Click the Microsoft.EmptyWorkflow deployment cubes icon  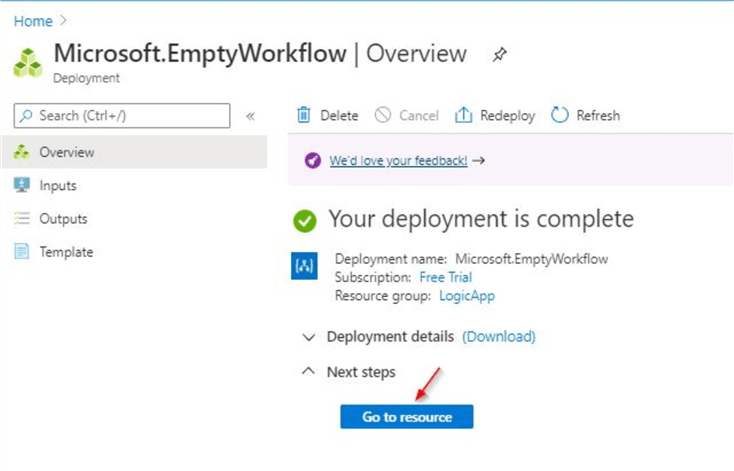[28, 63]
